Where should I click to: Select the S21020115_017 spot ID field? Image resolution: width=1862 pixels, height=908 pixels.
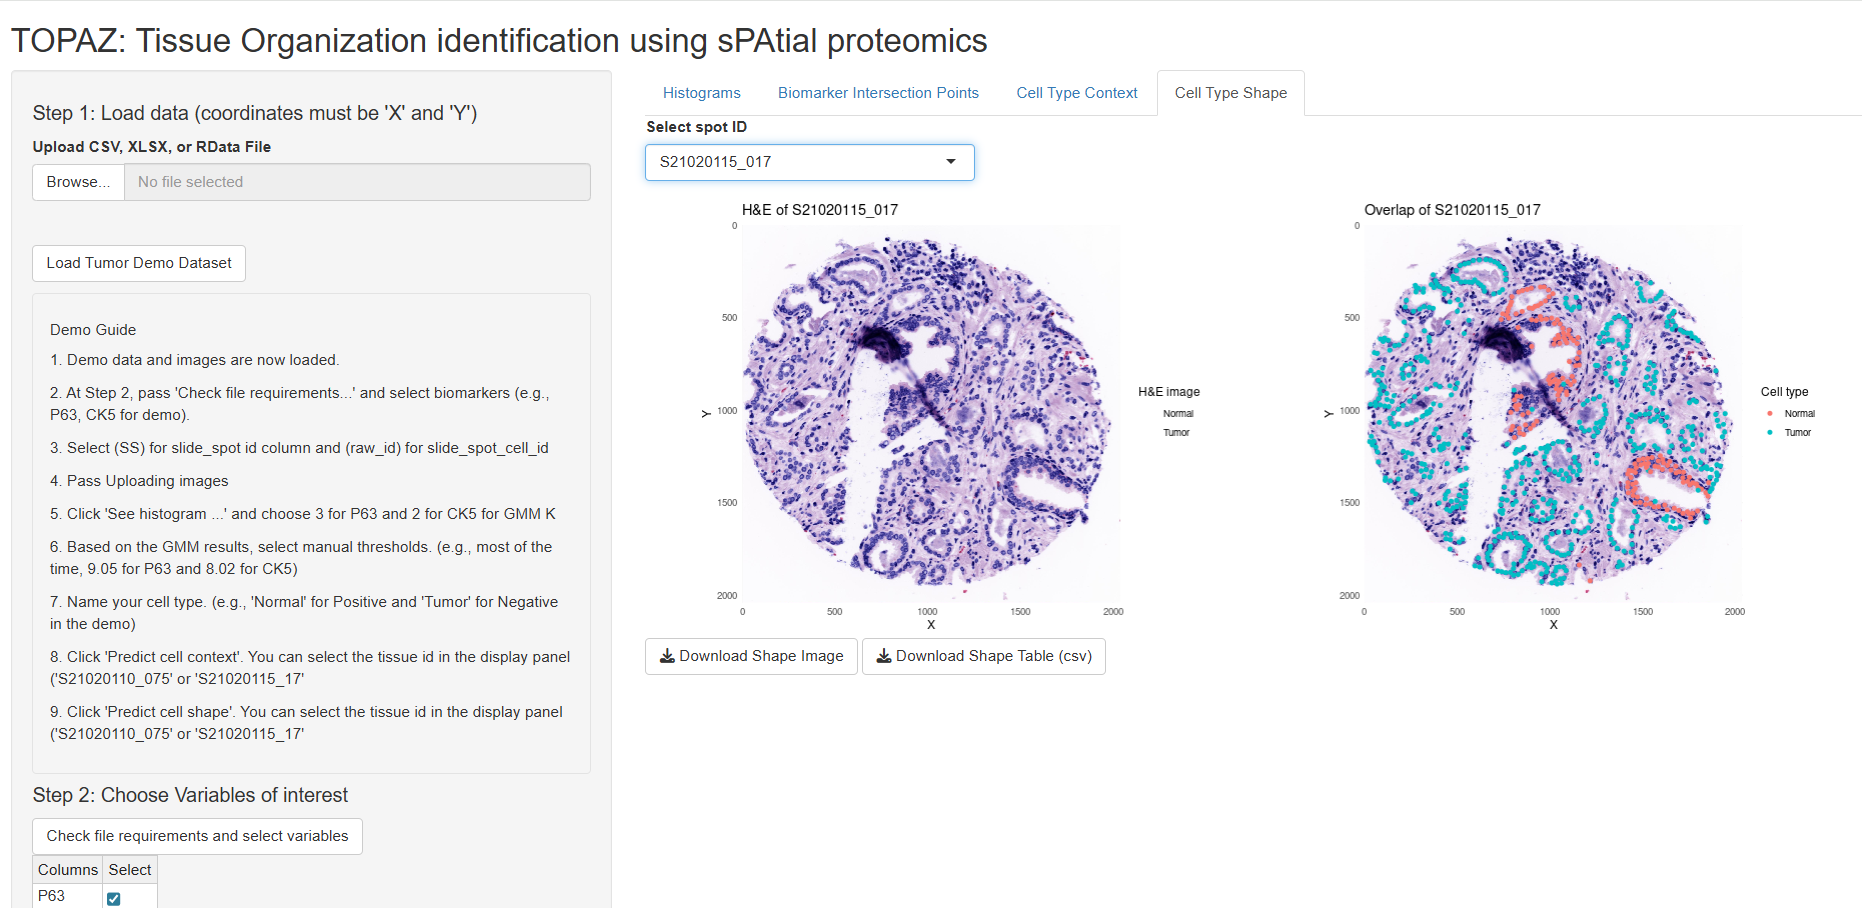click(x=790, y=162)
